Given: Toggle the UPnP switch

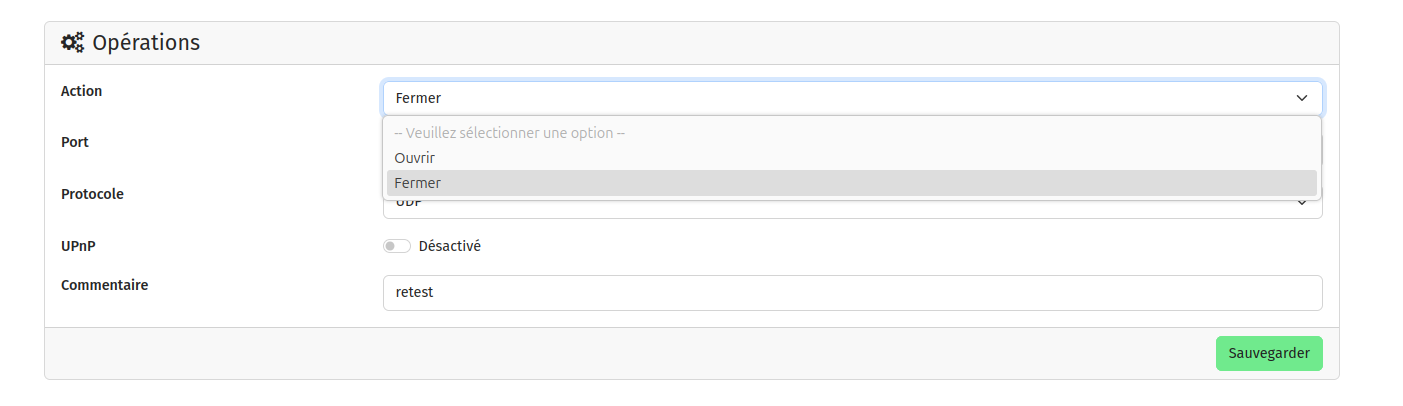Looking at the screenshot, I should 397,246.
